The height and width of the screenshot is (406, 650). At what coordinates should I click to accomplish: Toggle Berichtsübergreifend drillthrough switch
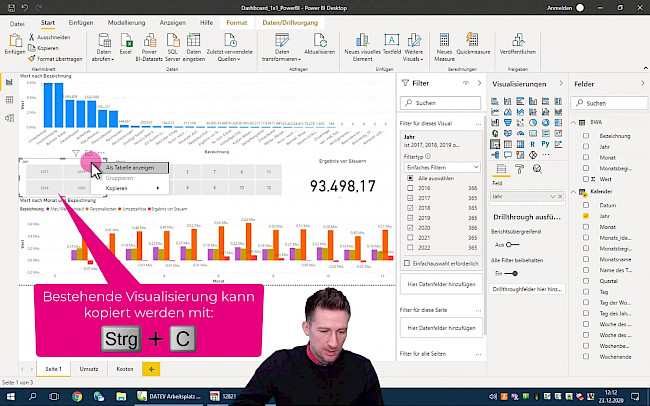[513, 244]
